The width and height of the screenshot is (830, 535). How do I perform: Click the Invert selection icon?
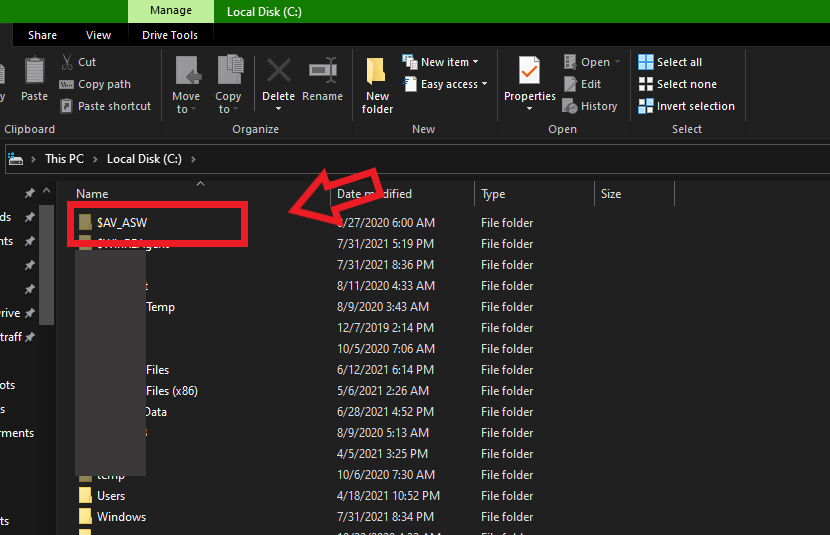click(646, 106)
